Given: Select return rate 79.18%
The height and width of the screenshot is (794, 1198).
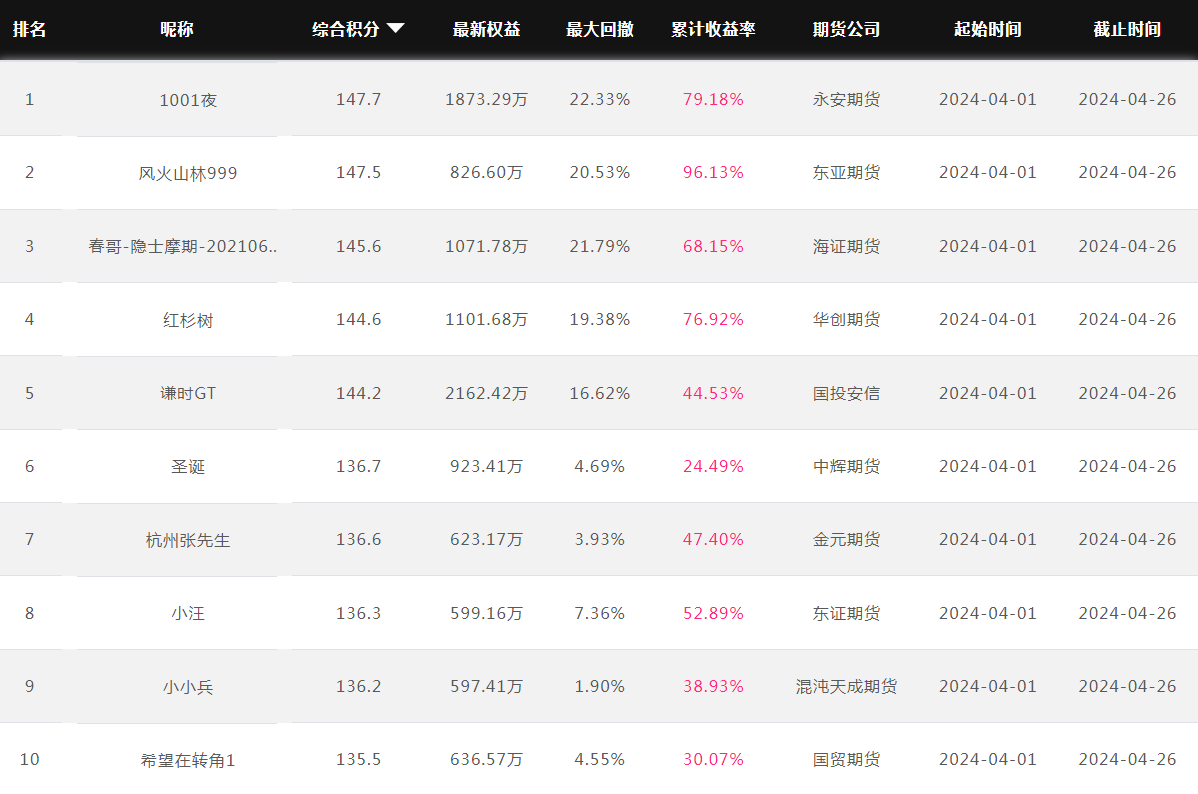Looking at the screenshot, I should (x=713, y=99).
